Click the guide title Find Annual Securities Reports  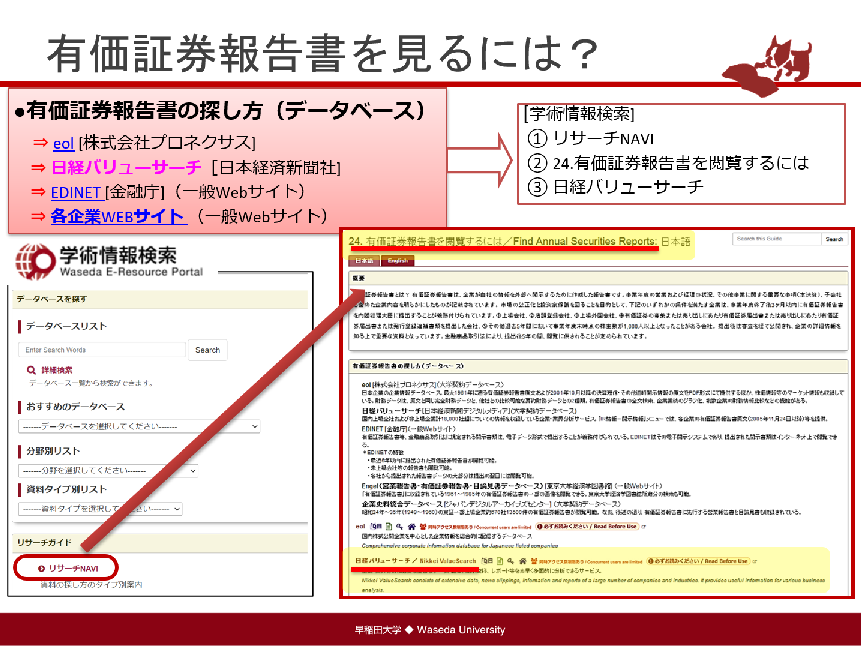pos(585,241)
